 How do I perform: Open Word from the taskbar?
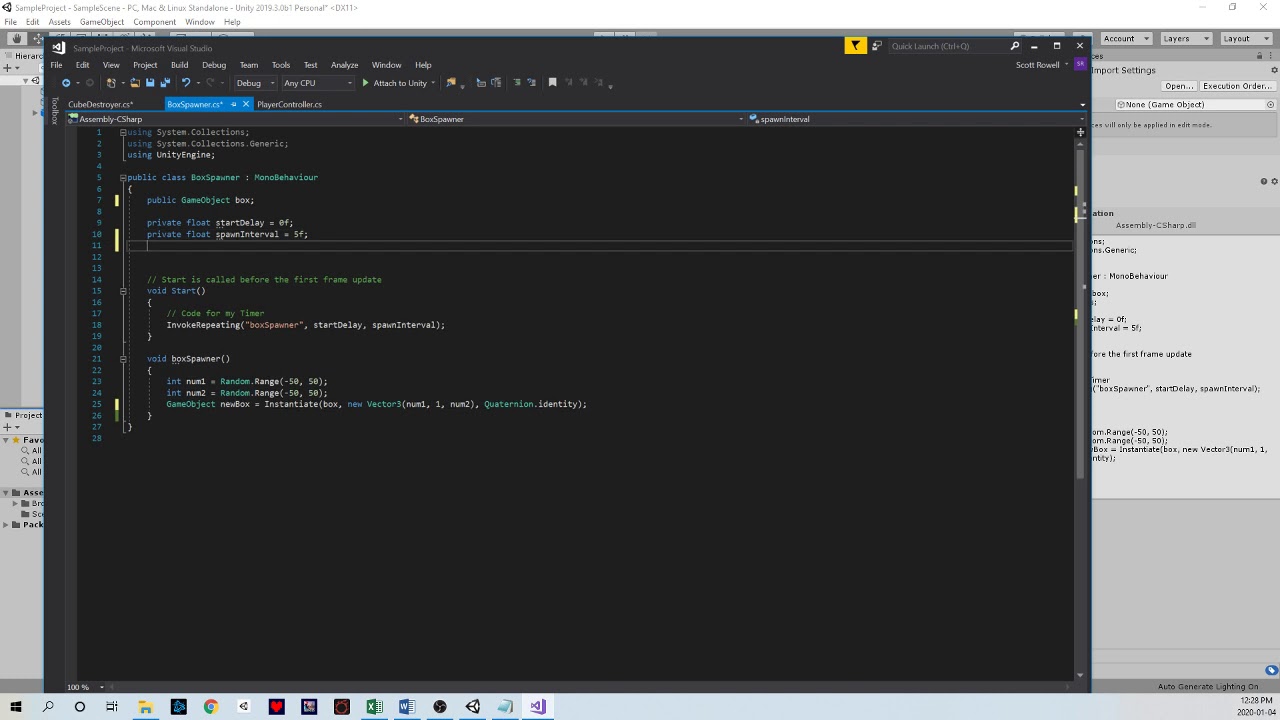tap(406, 707)
